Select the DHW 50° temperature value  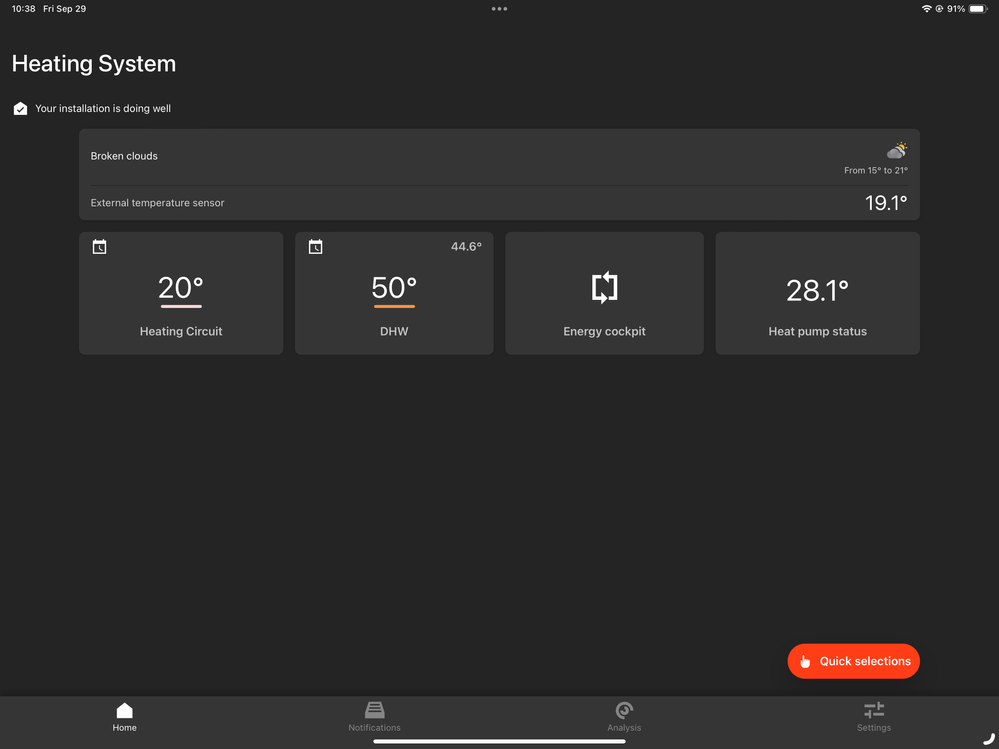394,288
